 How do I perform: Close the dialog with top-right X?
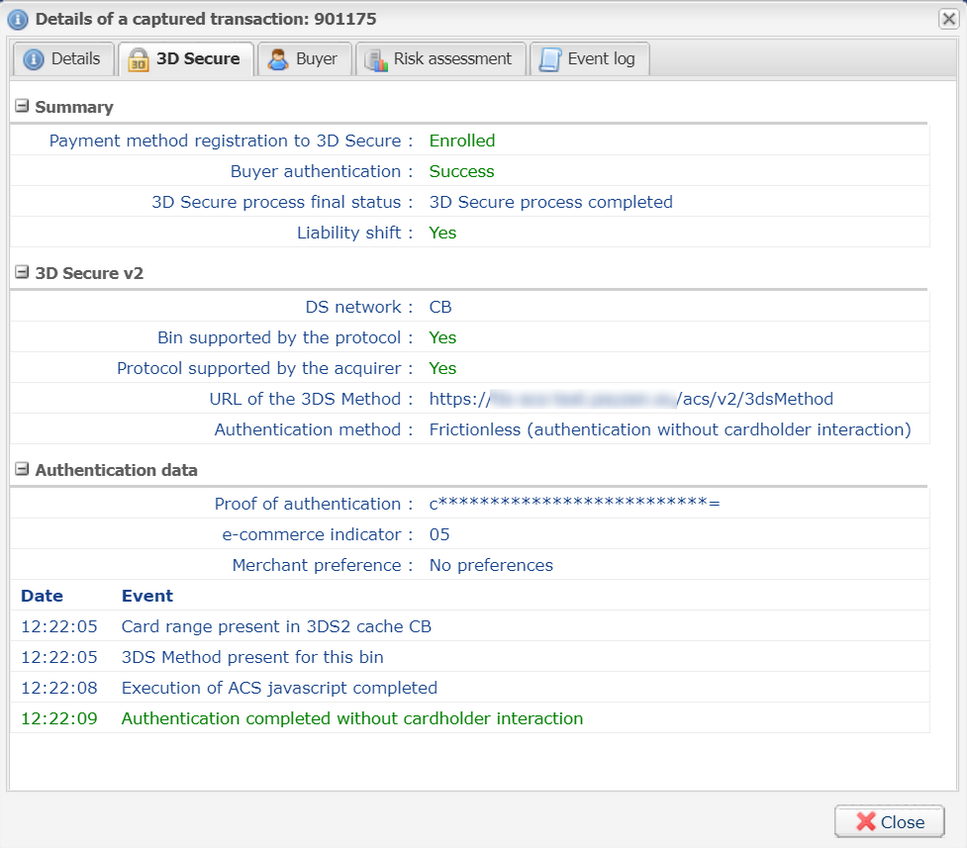click(x=948, y=19)
